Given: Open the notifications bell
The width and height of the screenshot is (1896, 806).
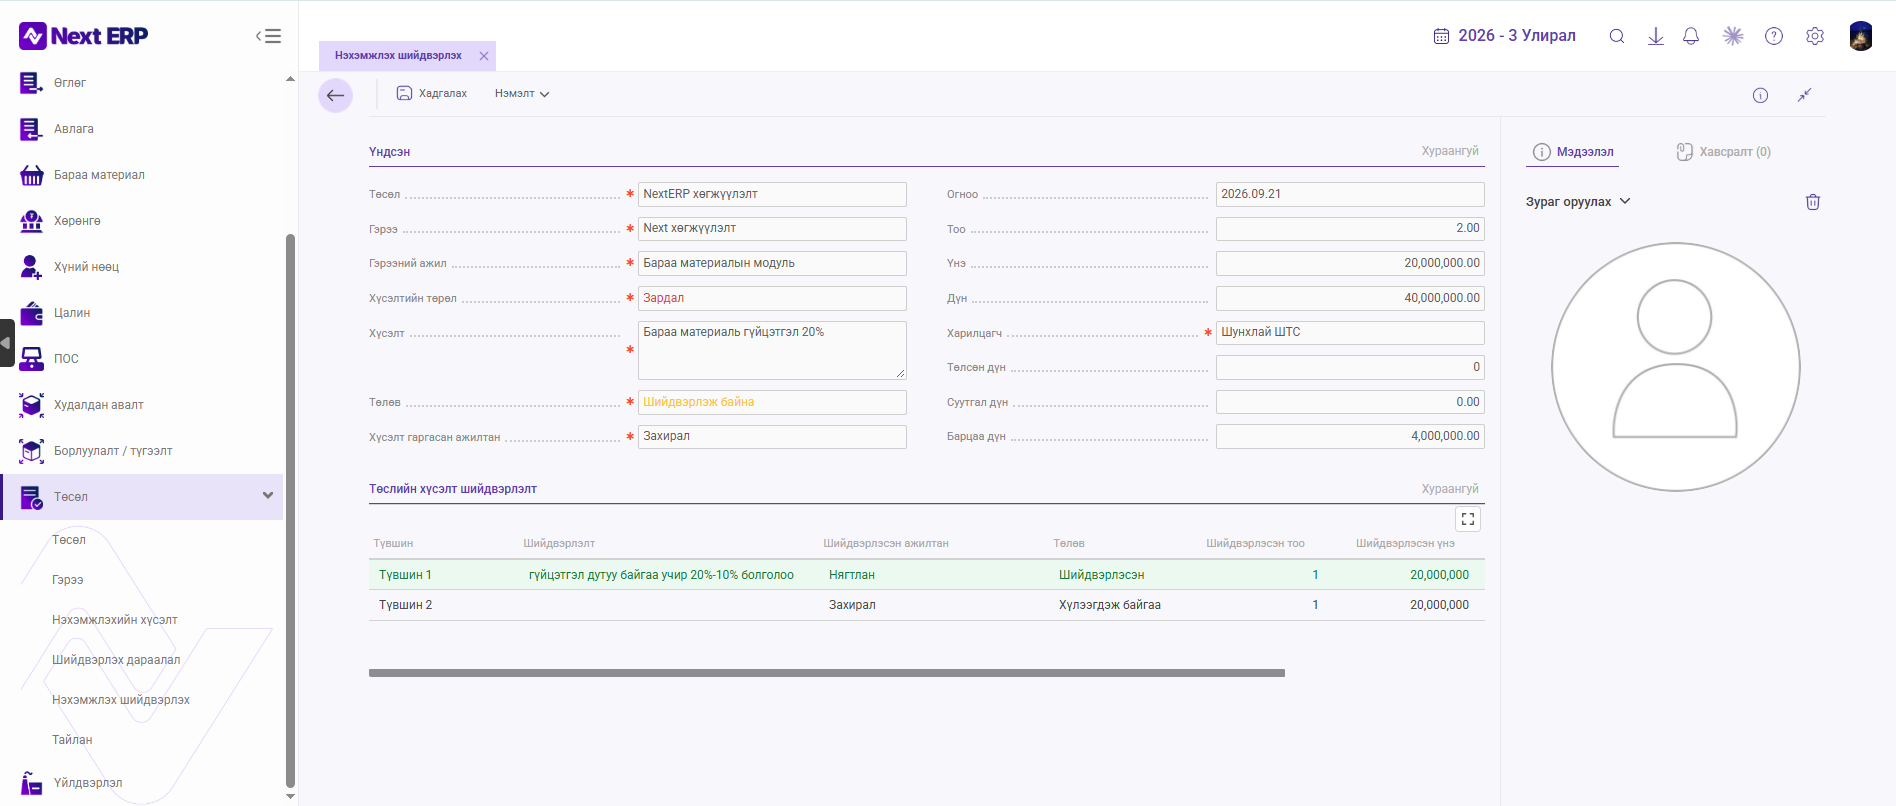Looking at the screenshot, I should tap(1691, 36).
